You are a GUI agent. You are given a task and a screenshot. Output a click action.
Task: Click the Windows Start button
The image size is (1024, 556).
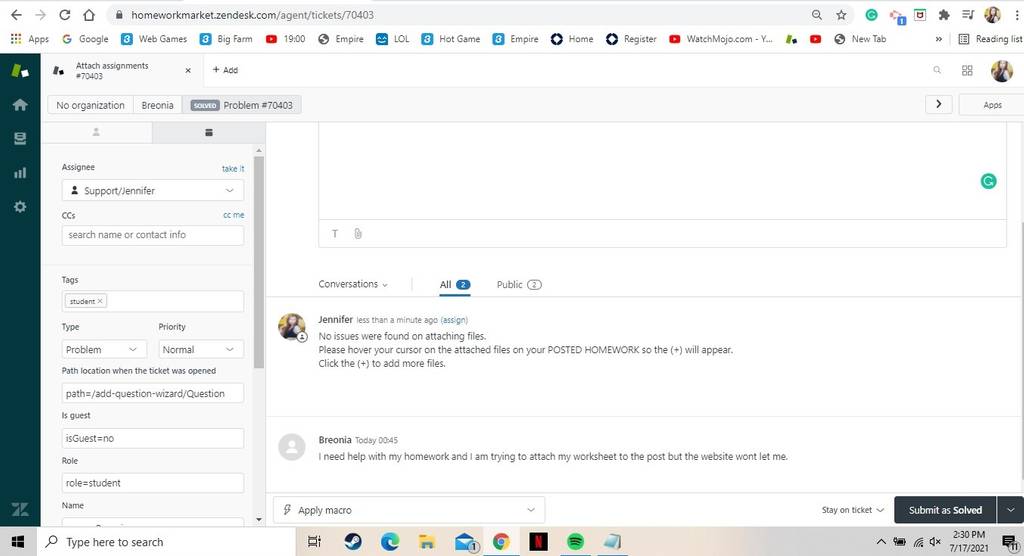(x=18, y=542)
